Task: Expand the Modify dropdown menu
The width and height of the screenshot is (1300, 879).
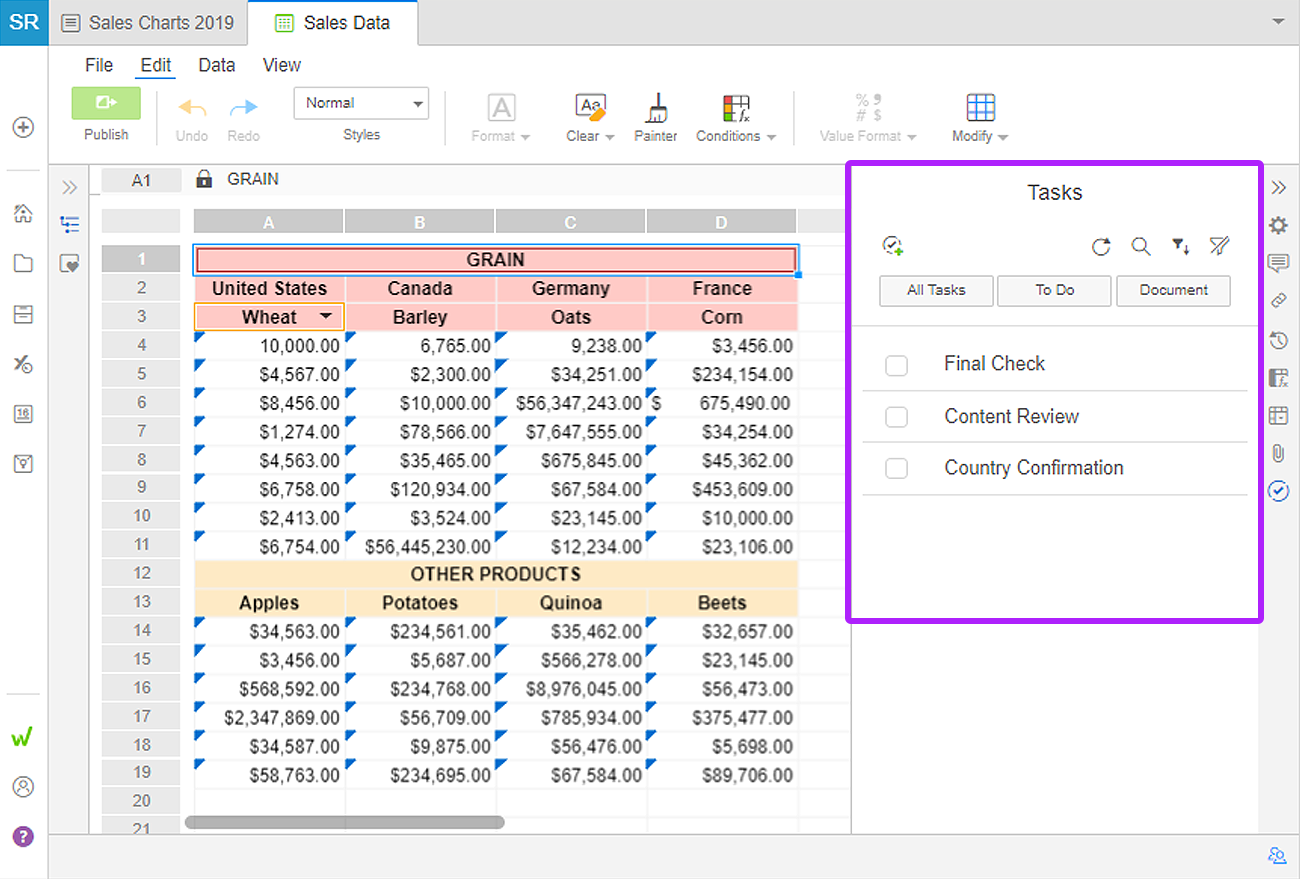Action: pyautogui.click(x=980, y=118)
